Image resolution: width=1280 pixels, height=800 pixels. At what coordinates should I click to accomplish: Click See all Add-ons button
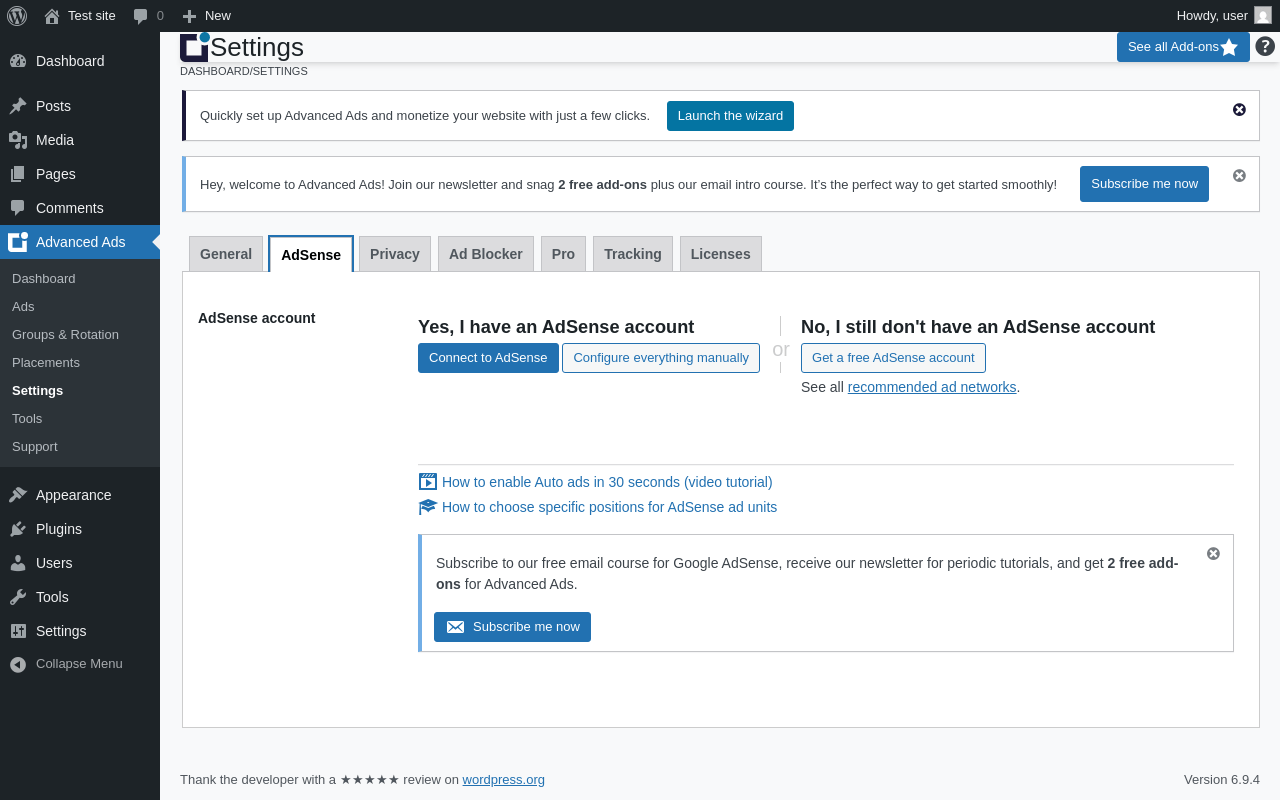[x=1183, y=47]
